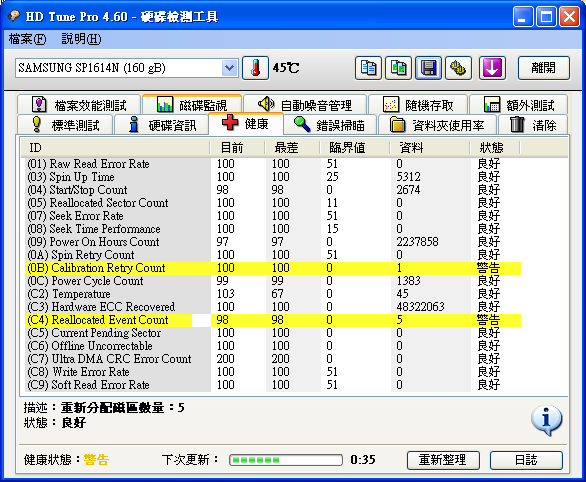Switch to the 檔案效能測試 tab
Screen dimensions: 586x482
click(x=79, y=105)
